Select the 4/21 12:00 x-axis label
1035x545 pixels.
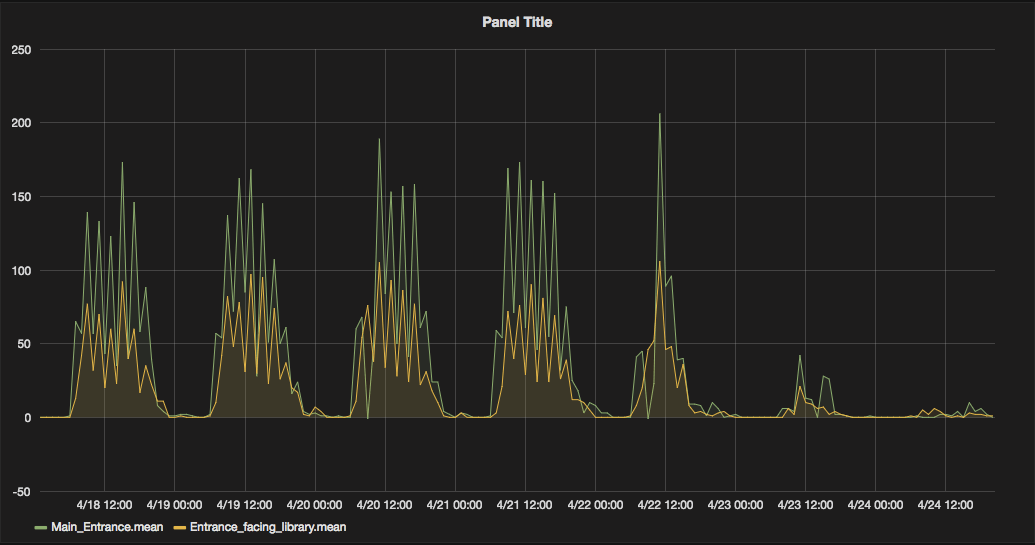pos(524,506)
